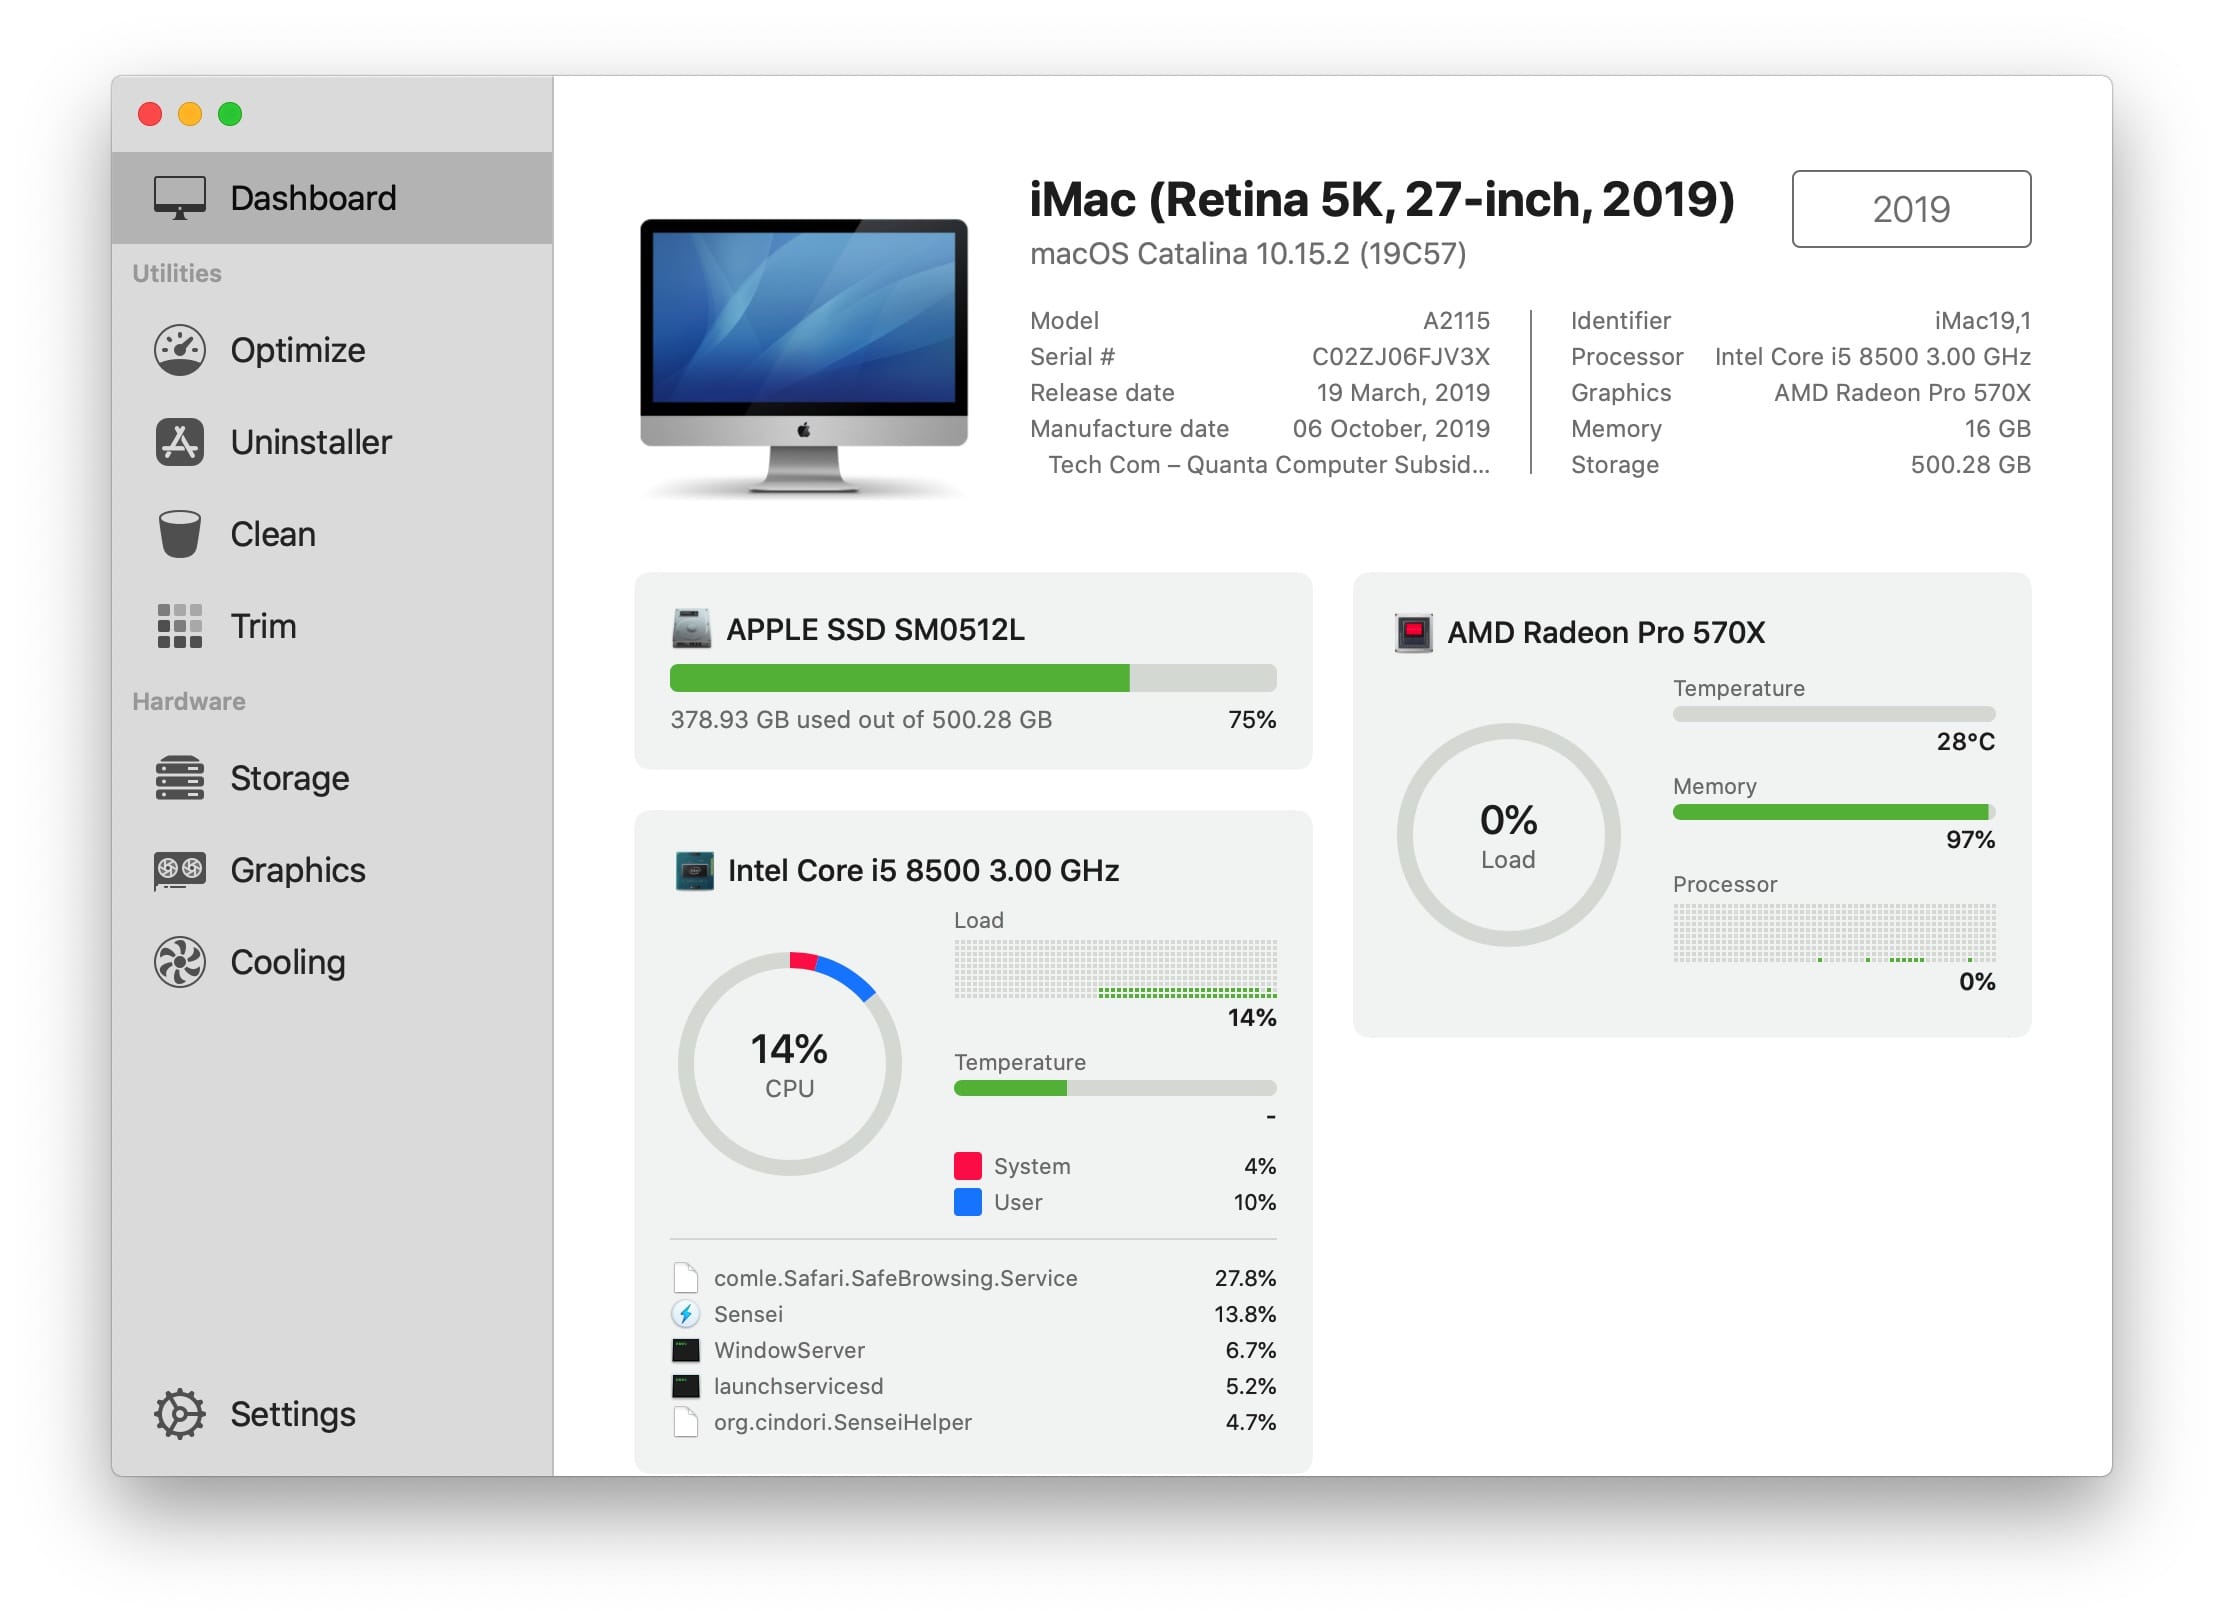
Task: Click the Clean trash bucket icon
Action: (180, 534)
